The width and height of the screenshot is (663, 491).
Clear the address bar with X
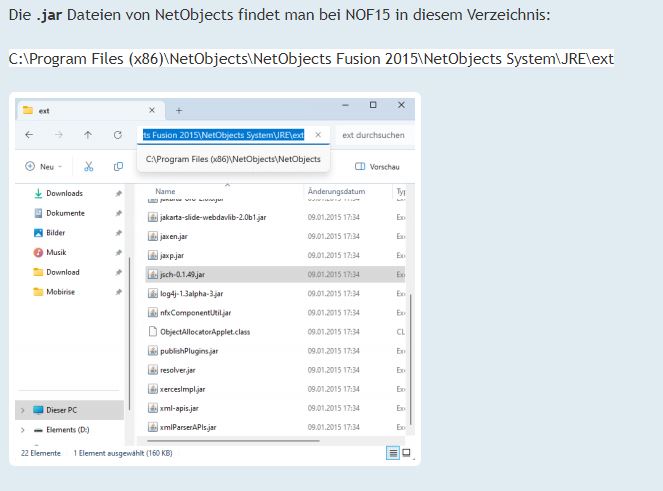pyautogui.click(x=317, y=134)
